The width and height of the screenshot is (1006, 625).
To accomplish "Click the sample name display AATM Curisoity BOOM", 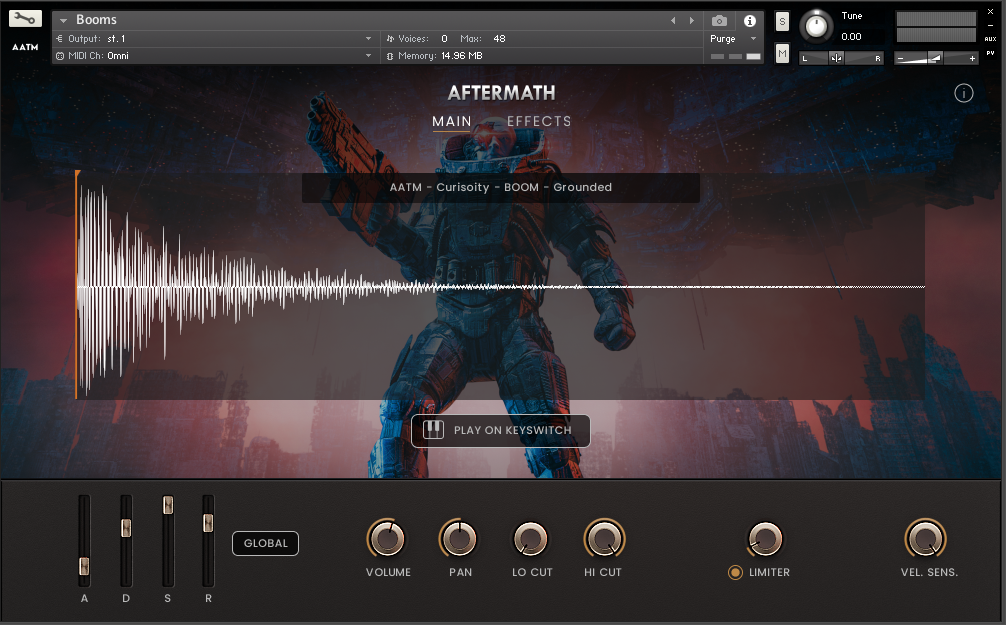I will click(500, 187).
